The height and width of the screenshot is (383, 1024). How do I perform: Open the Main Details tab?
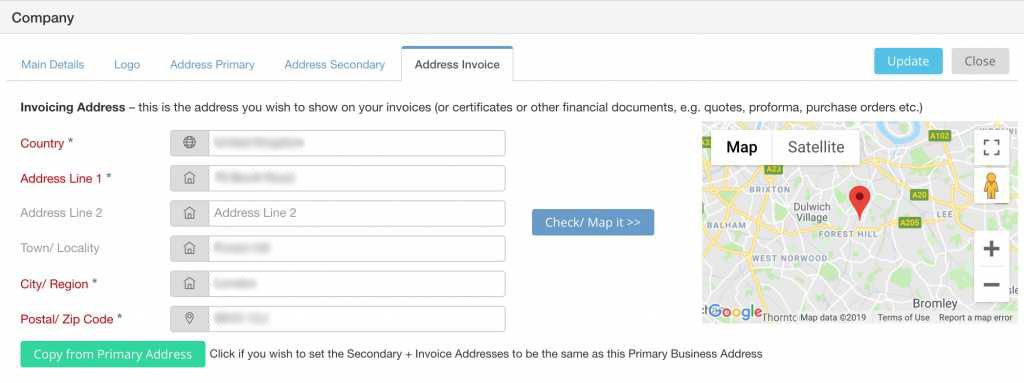click(x=53, y=65)
